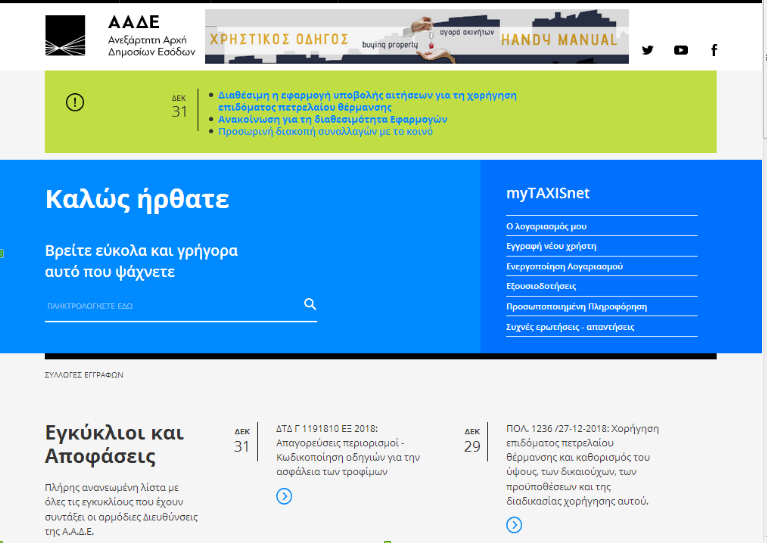Open Ενεργοποίηση Λογαριασμού link
This screenshot has height=543, width=767.
click(564, 267)
